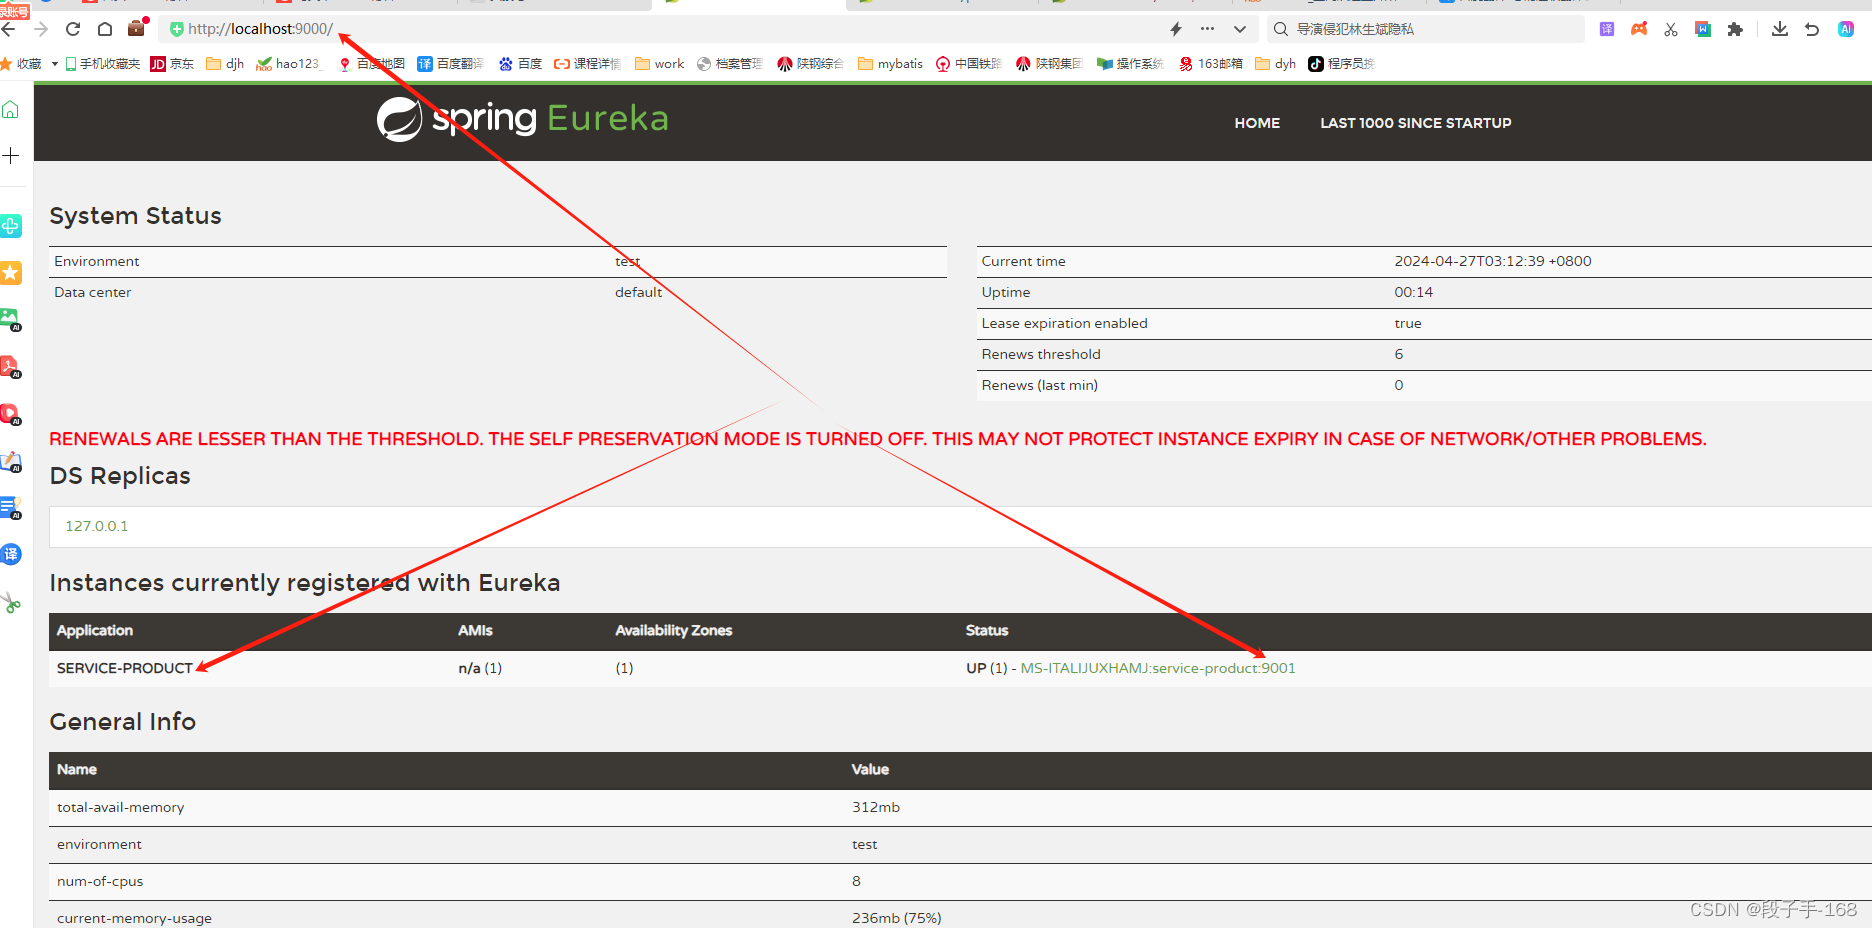Open the 百度 bookmark
Viewport: 1872px width, 928px height.
click(520, 64)
